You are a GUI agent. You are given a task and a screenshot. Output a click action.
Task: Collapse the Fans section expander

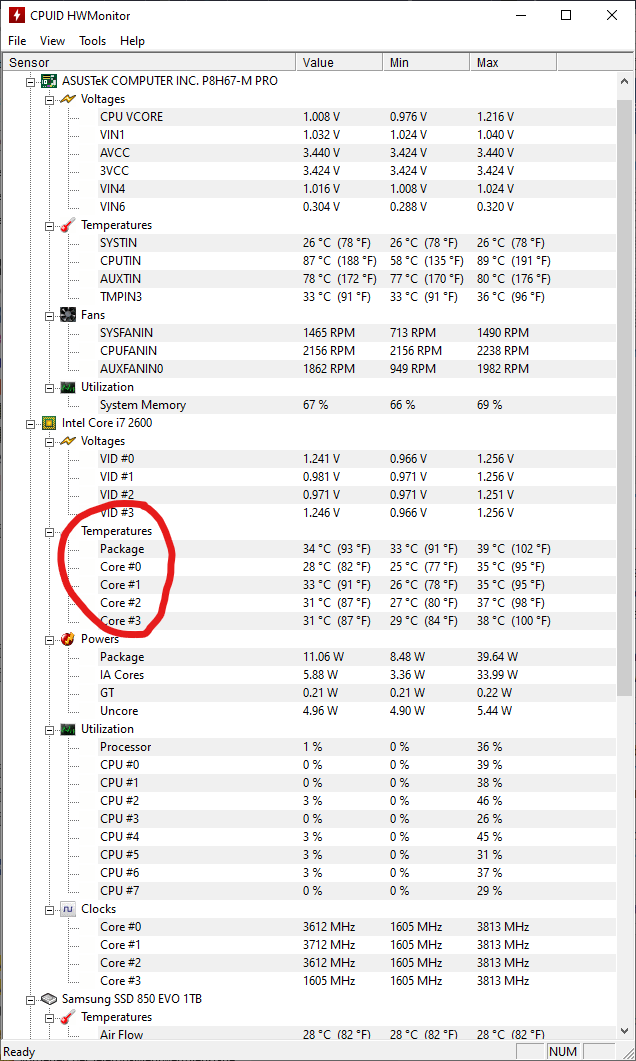pyautogui.click(x=49, y=315)
